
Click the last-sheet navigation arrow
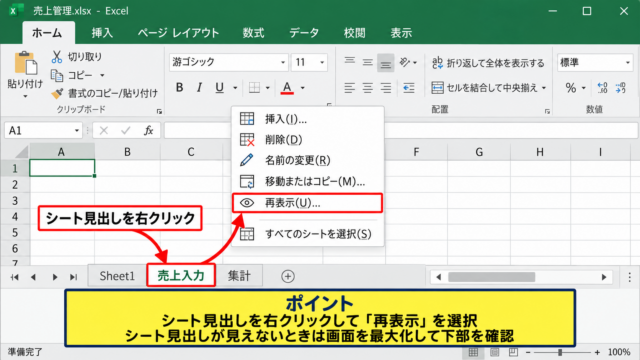pos(73,277)
